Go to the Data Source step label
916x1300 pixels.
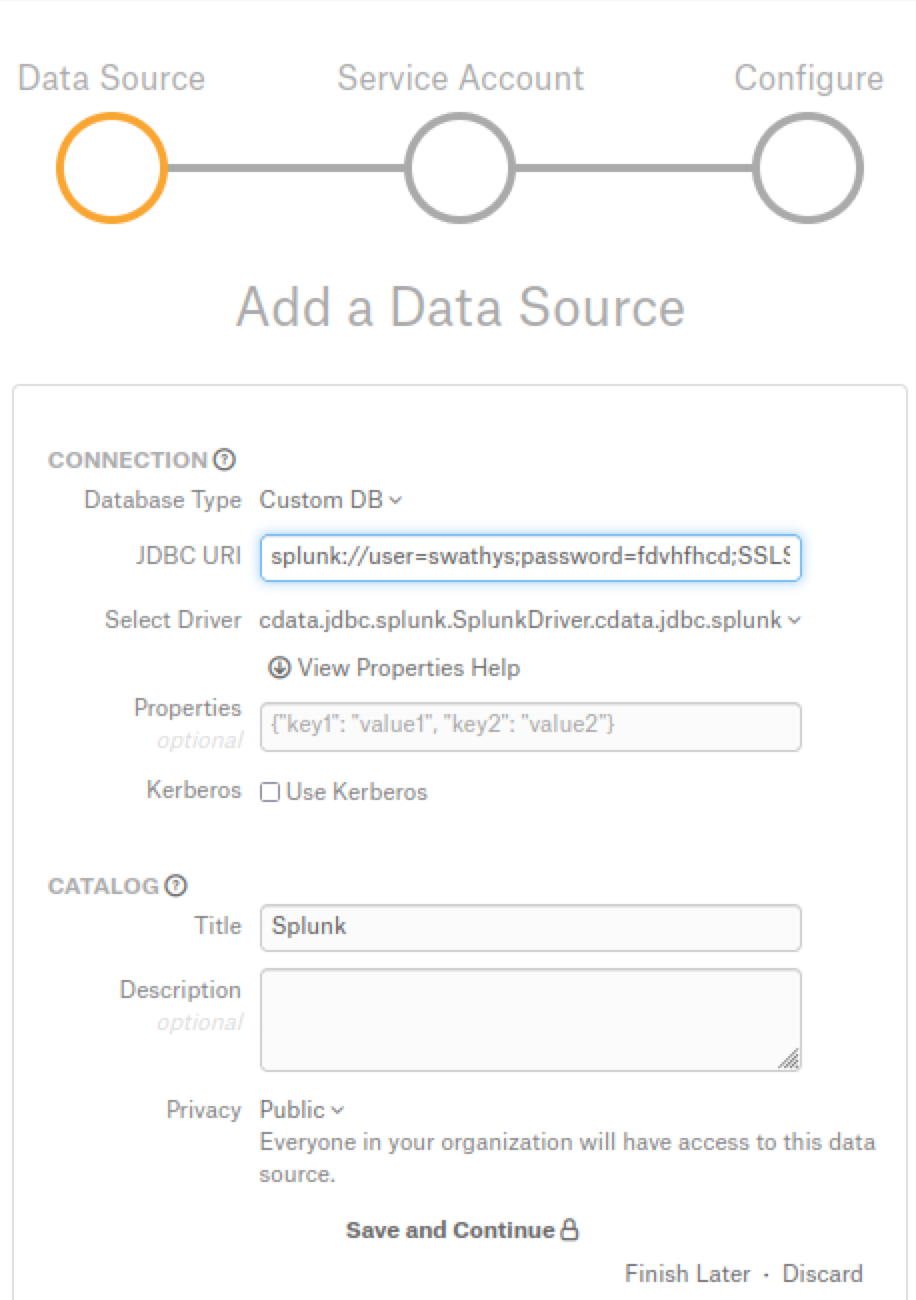pos(111,78)
